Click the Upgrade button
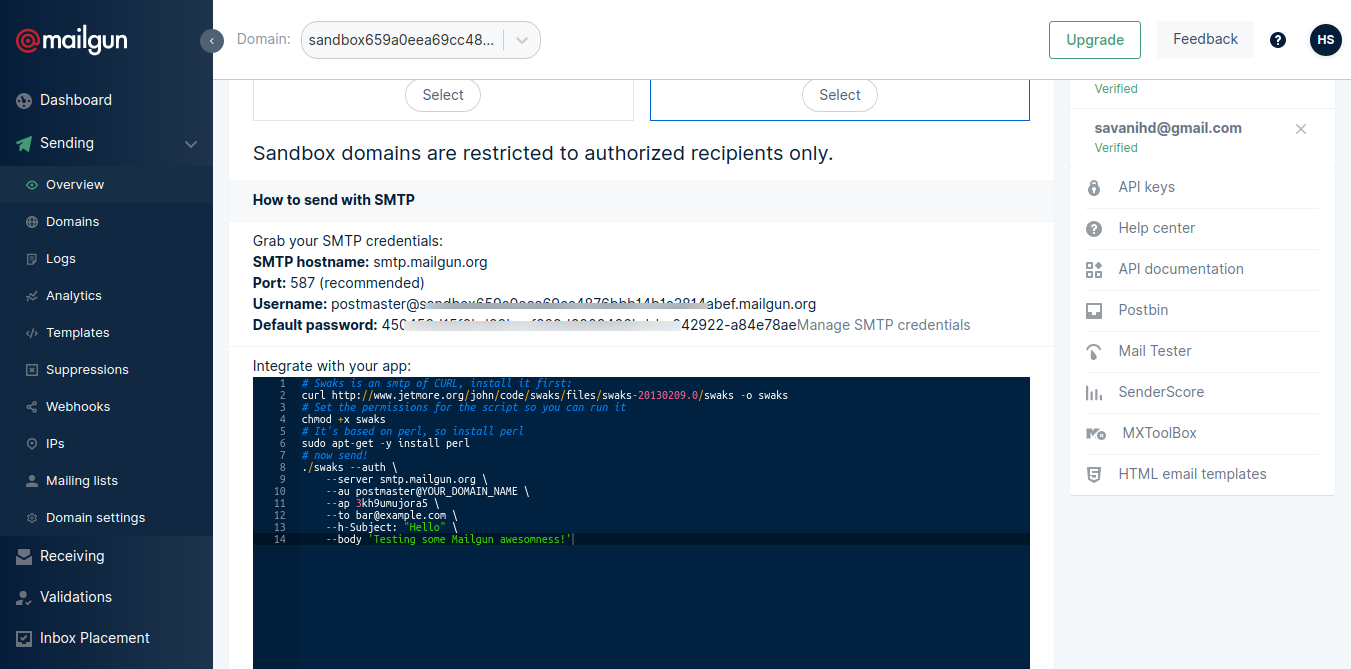 click(1094, 40)
